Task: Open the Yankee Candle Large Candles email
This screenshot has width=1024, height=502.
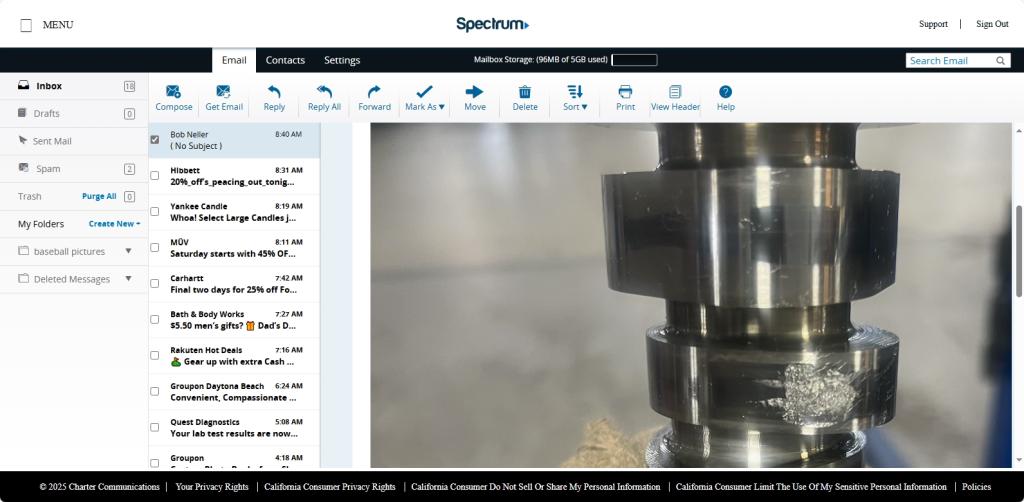Action: [x=236, y=212]
